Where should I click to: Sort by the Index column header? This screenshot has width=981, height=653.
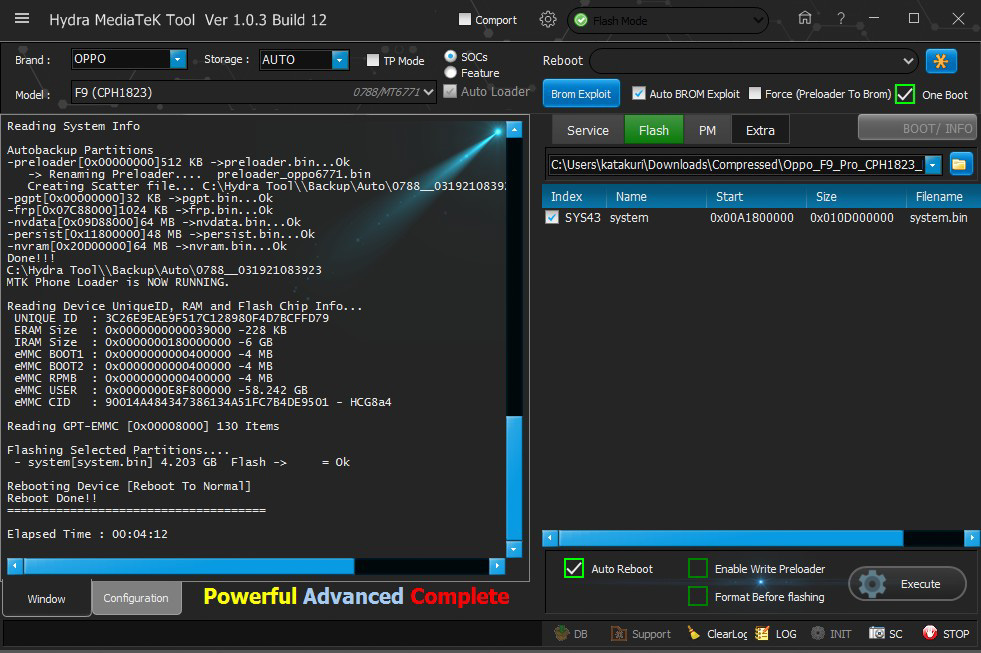[574, 196]
